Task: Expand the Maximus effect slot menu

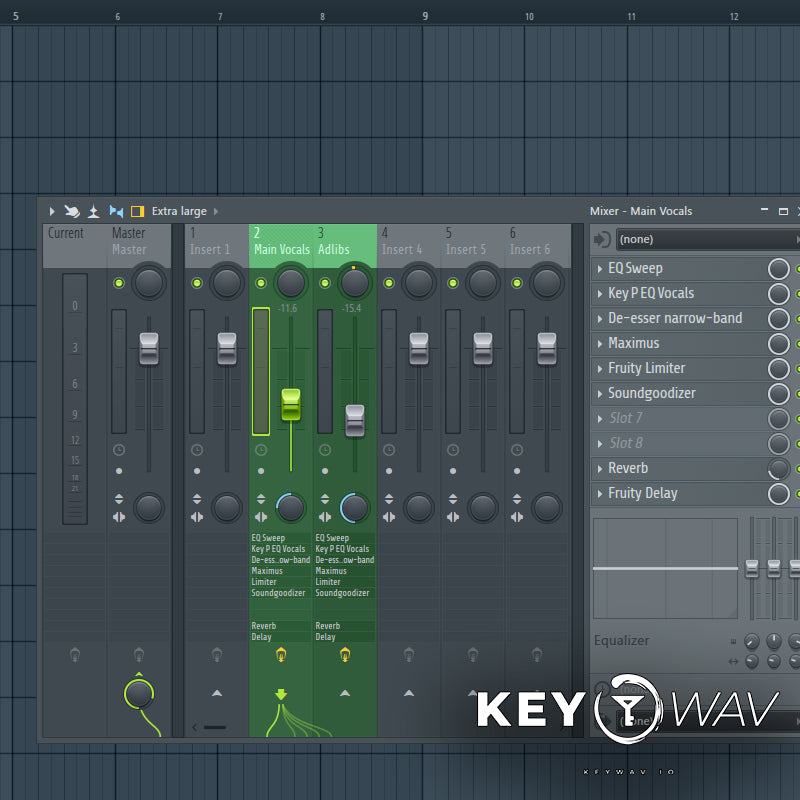Action: click(599, 343)
